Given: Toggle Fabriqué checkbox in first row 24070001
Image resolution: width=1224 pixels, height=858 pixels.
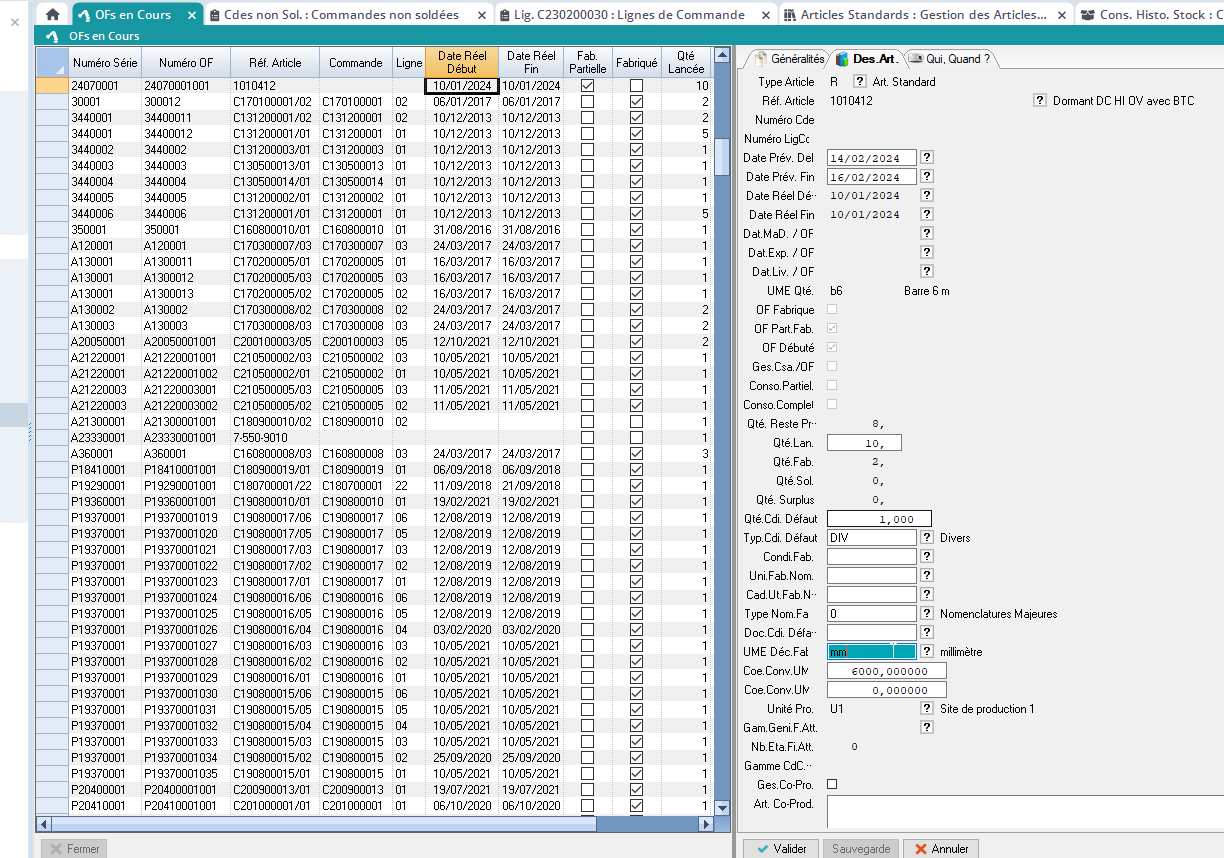Looking at the screenshot, I should point(636,86).
